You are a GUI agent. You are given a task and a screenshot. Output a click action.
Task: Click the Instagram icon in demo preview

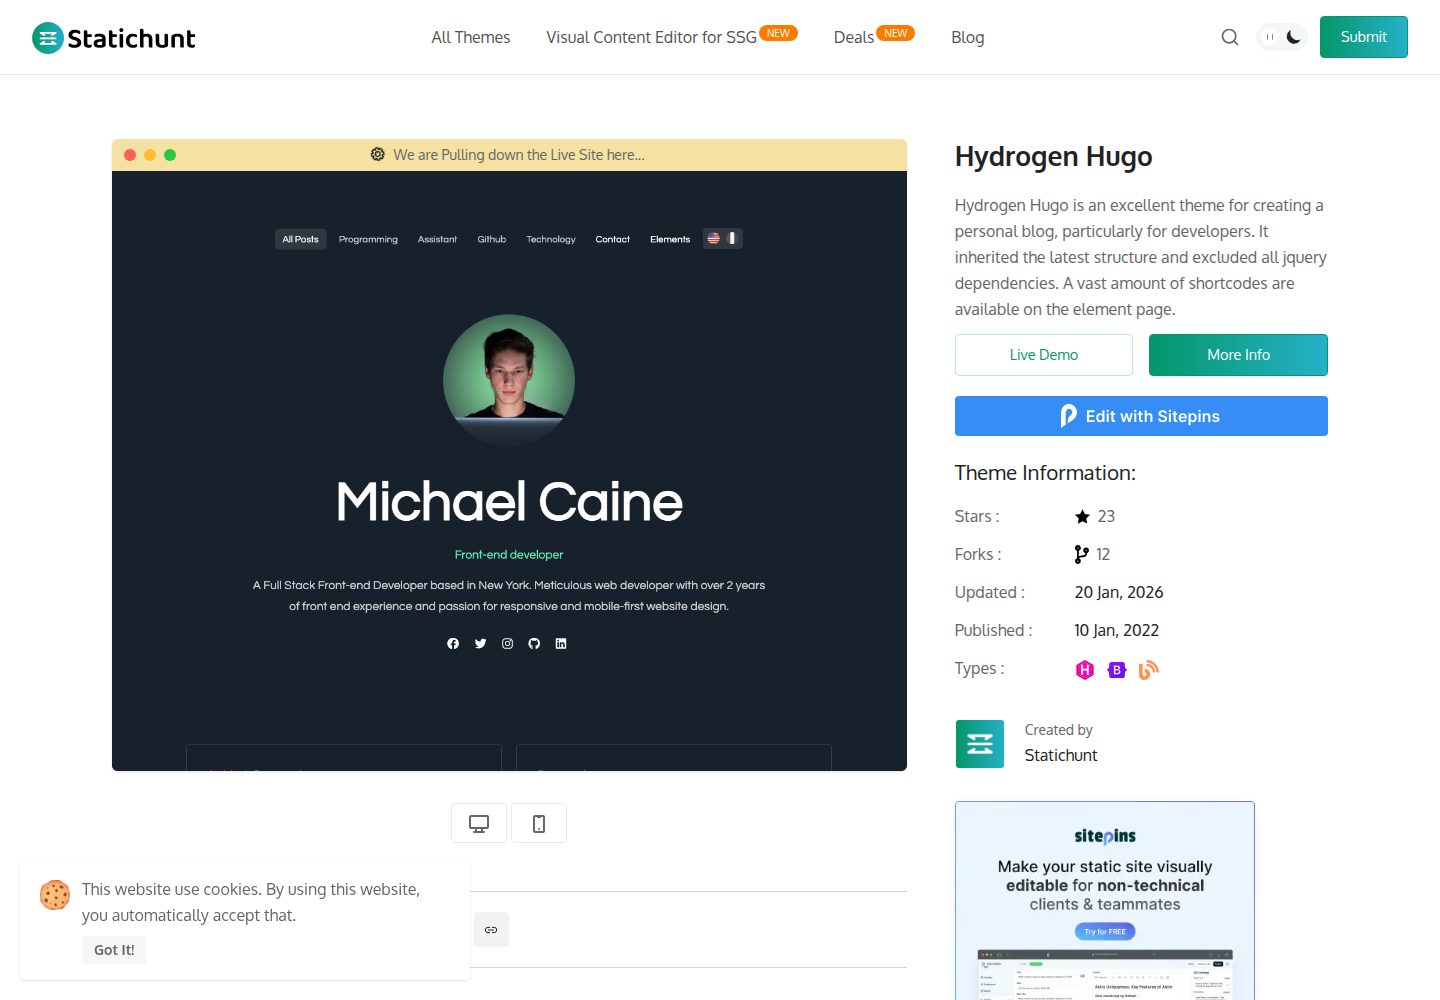click(507, 644)
